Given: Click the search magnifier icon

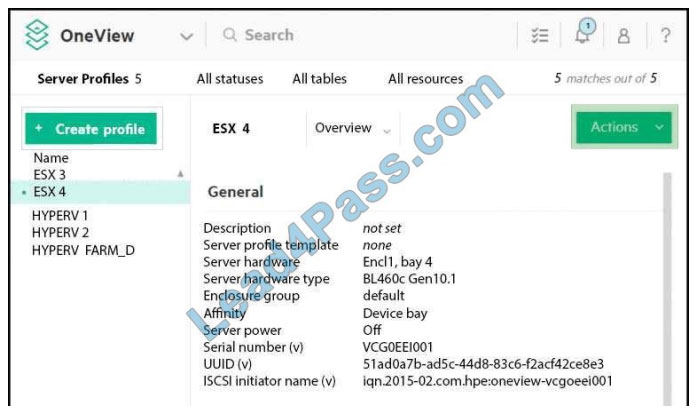Looking at the screenshot, I should click(x=229, y=34).
